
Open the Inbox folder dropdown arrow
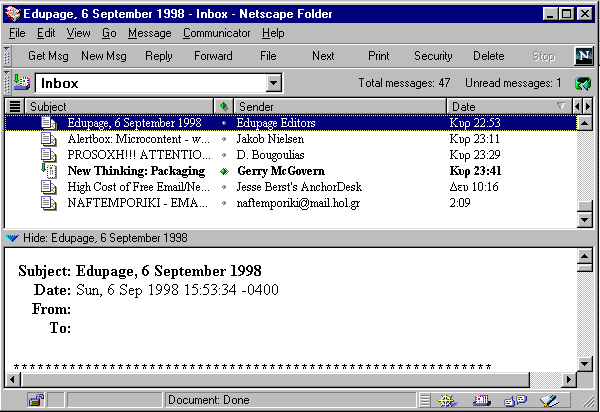pos(274,83)
